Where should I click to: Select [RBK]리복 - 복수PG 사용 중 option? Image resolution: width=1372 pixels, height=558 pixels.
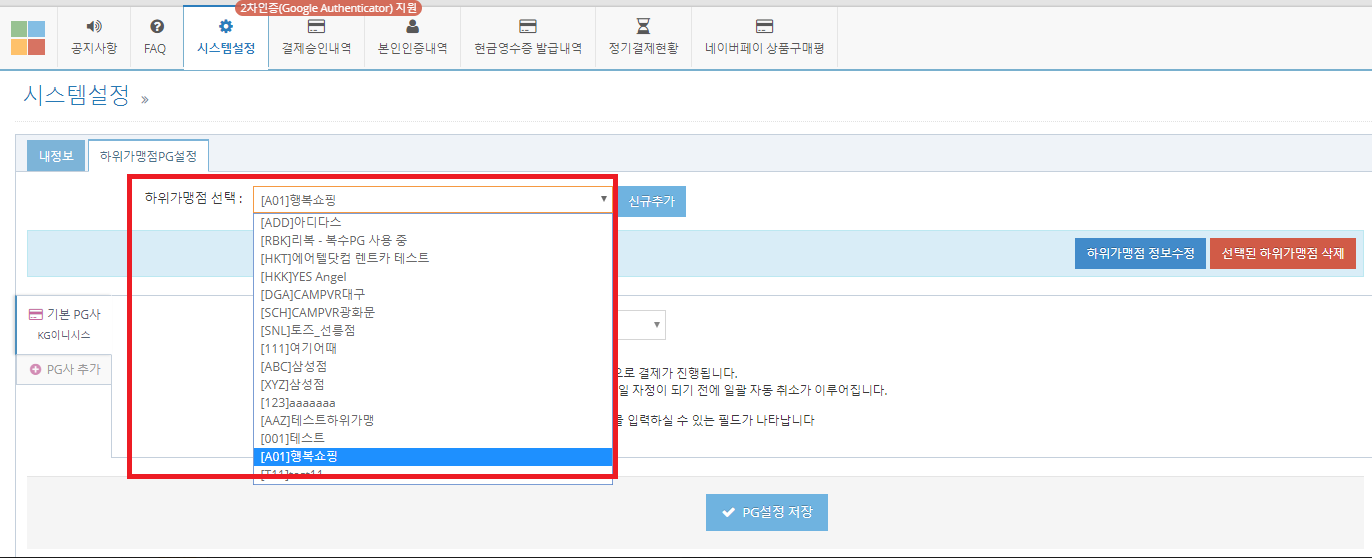click(x=432, y=240)
